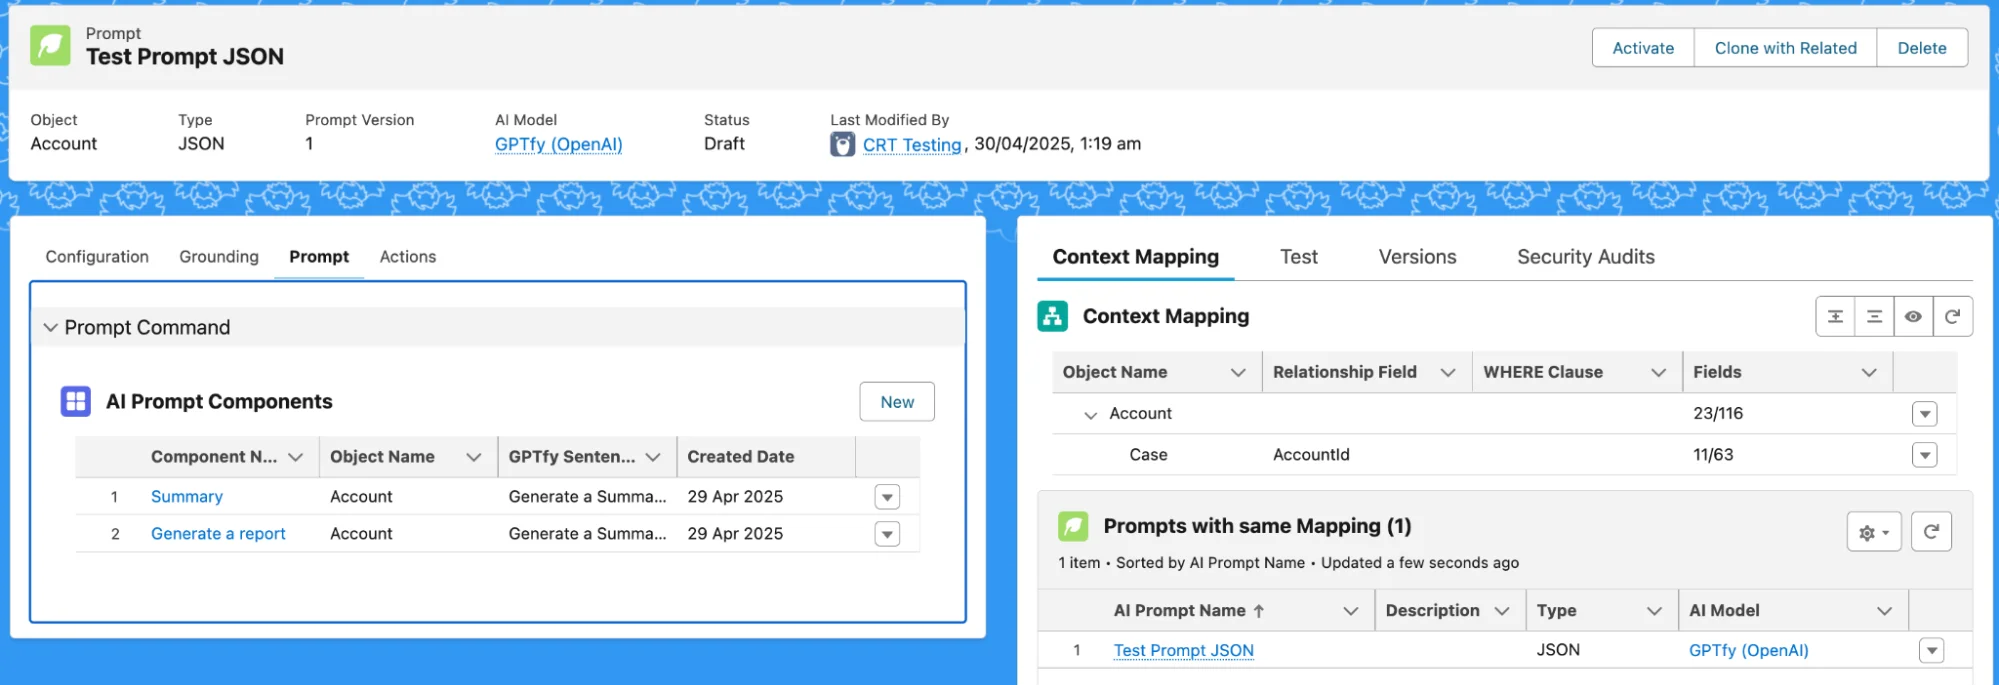Open the components table Object Name column menu
1999x686 pixels.
pyautogui.click(x=474, y=457)
